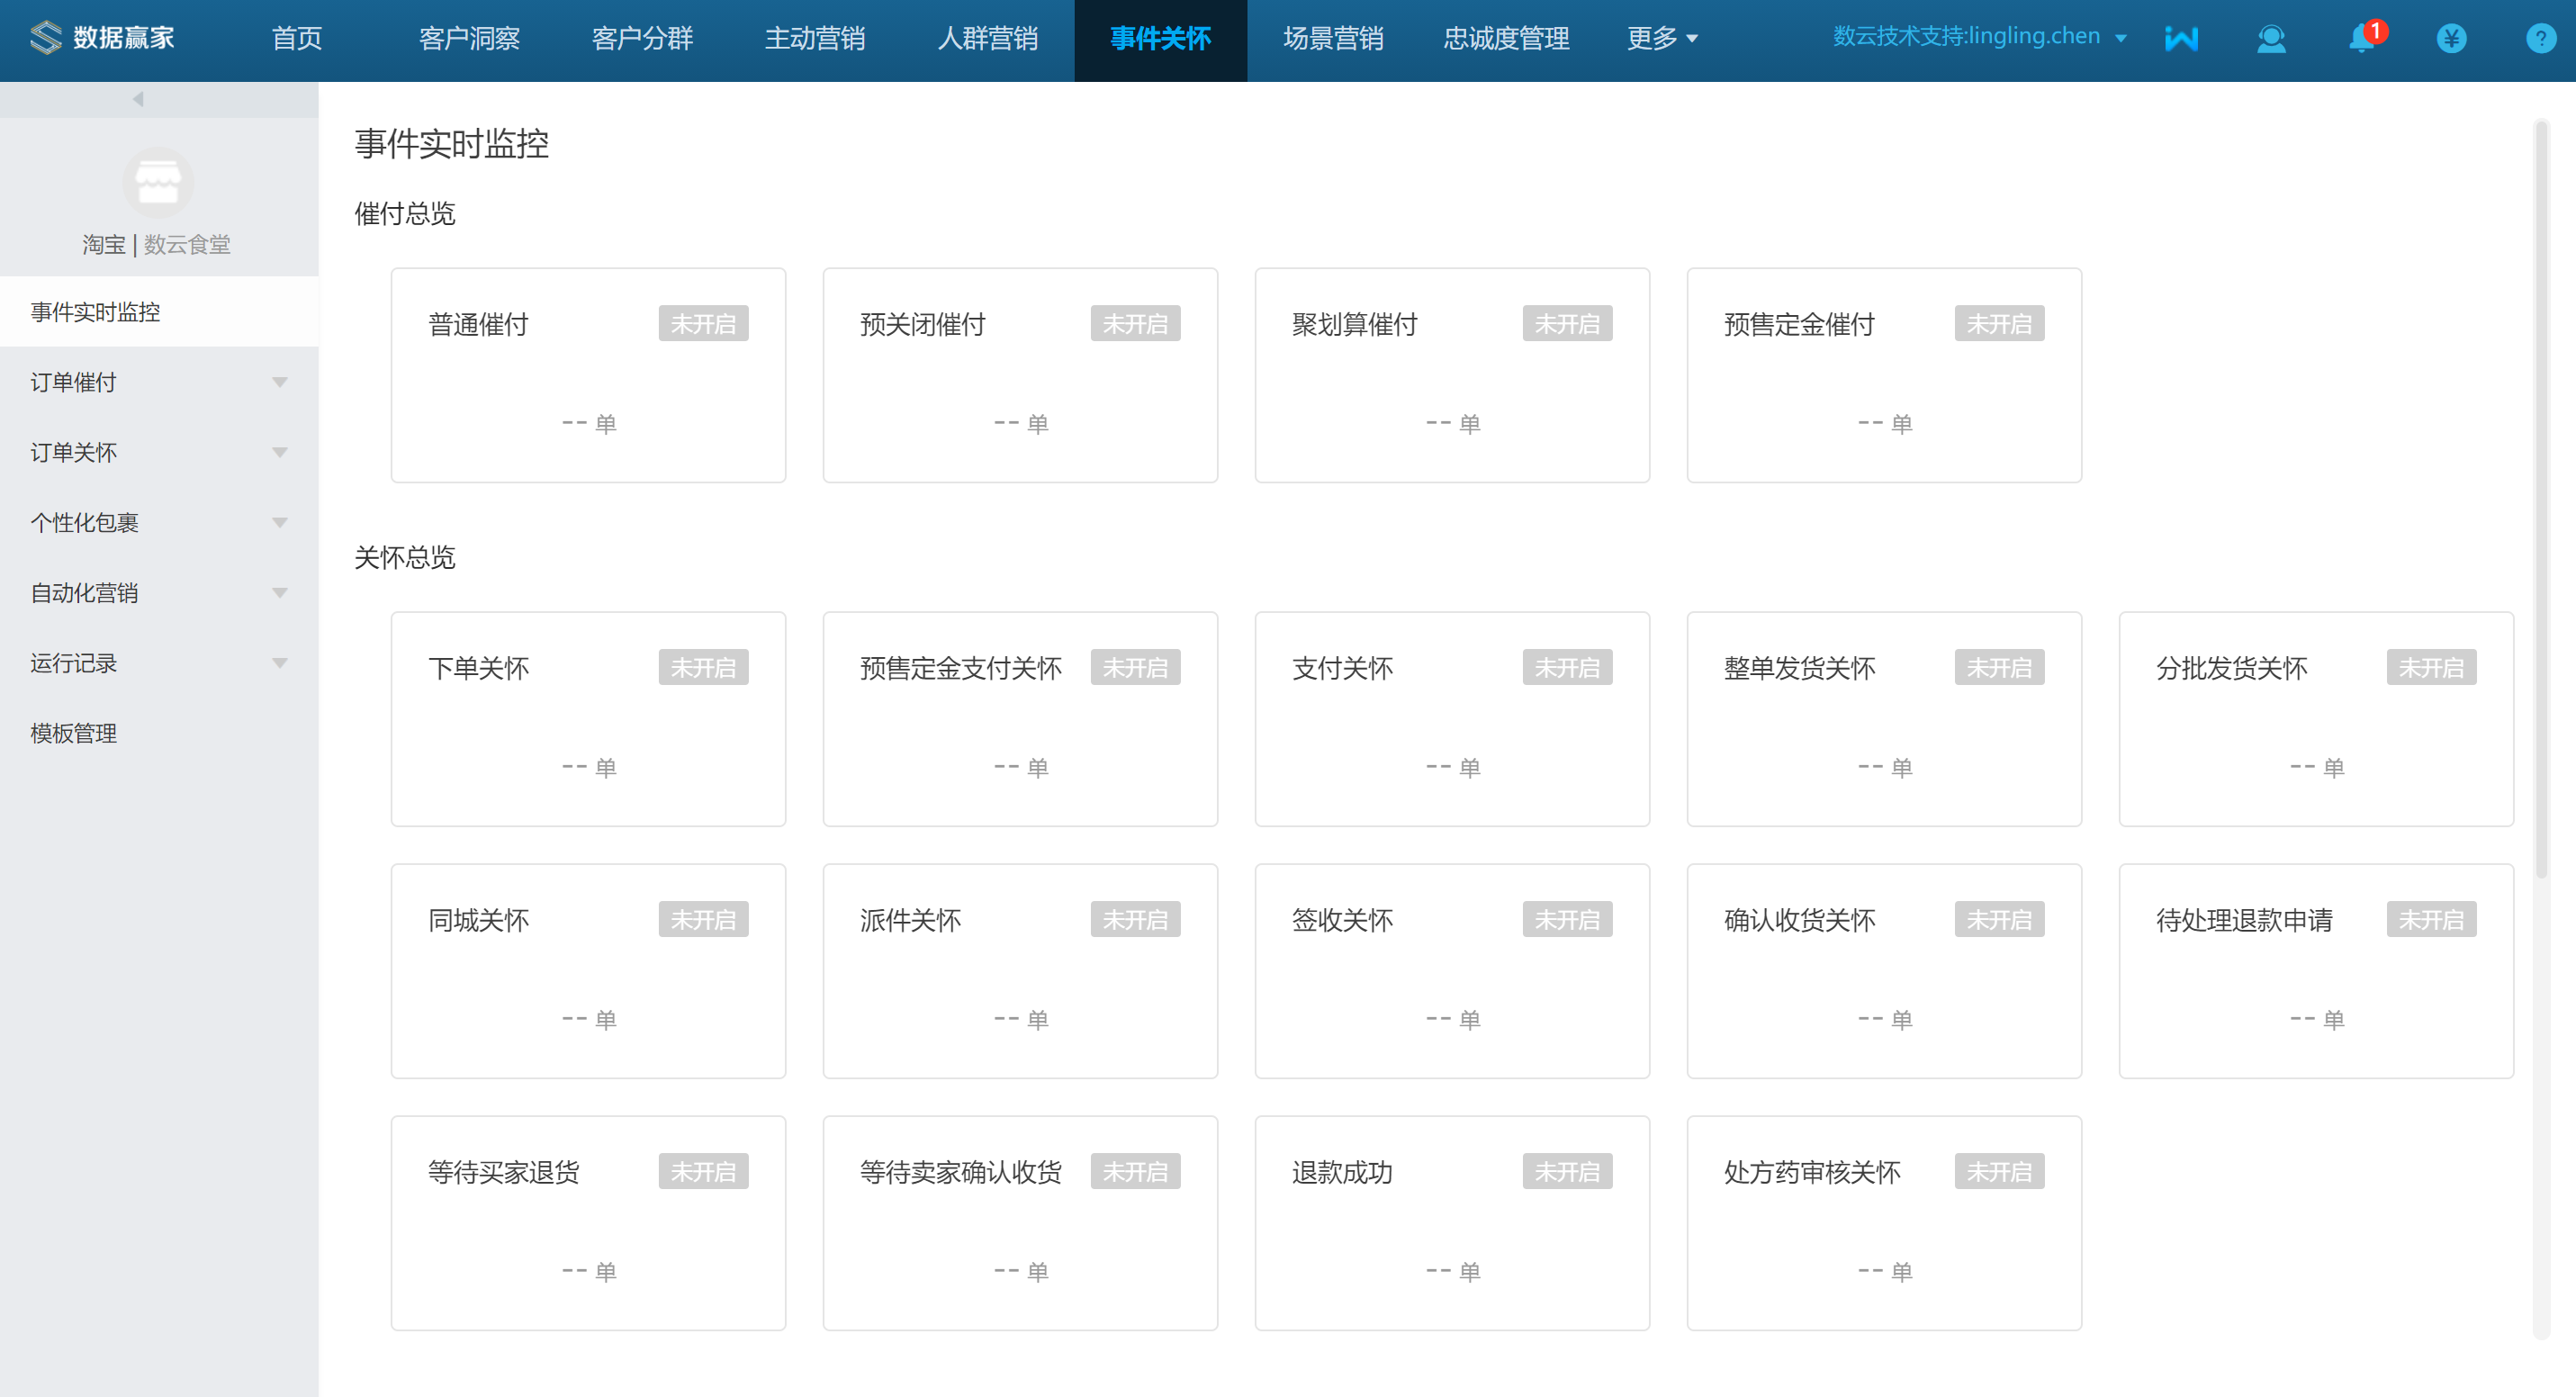Open the 支付关怀 card title
Screen dimensions: 2576x1397
click(1342, 669)
